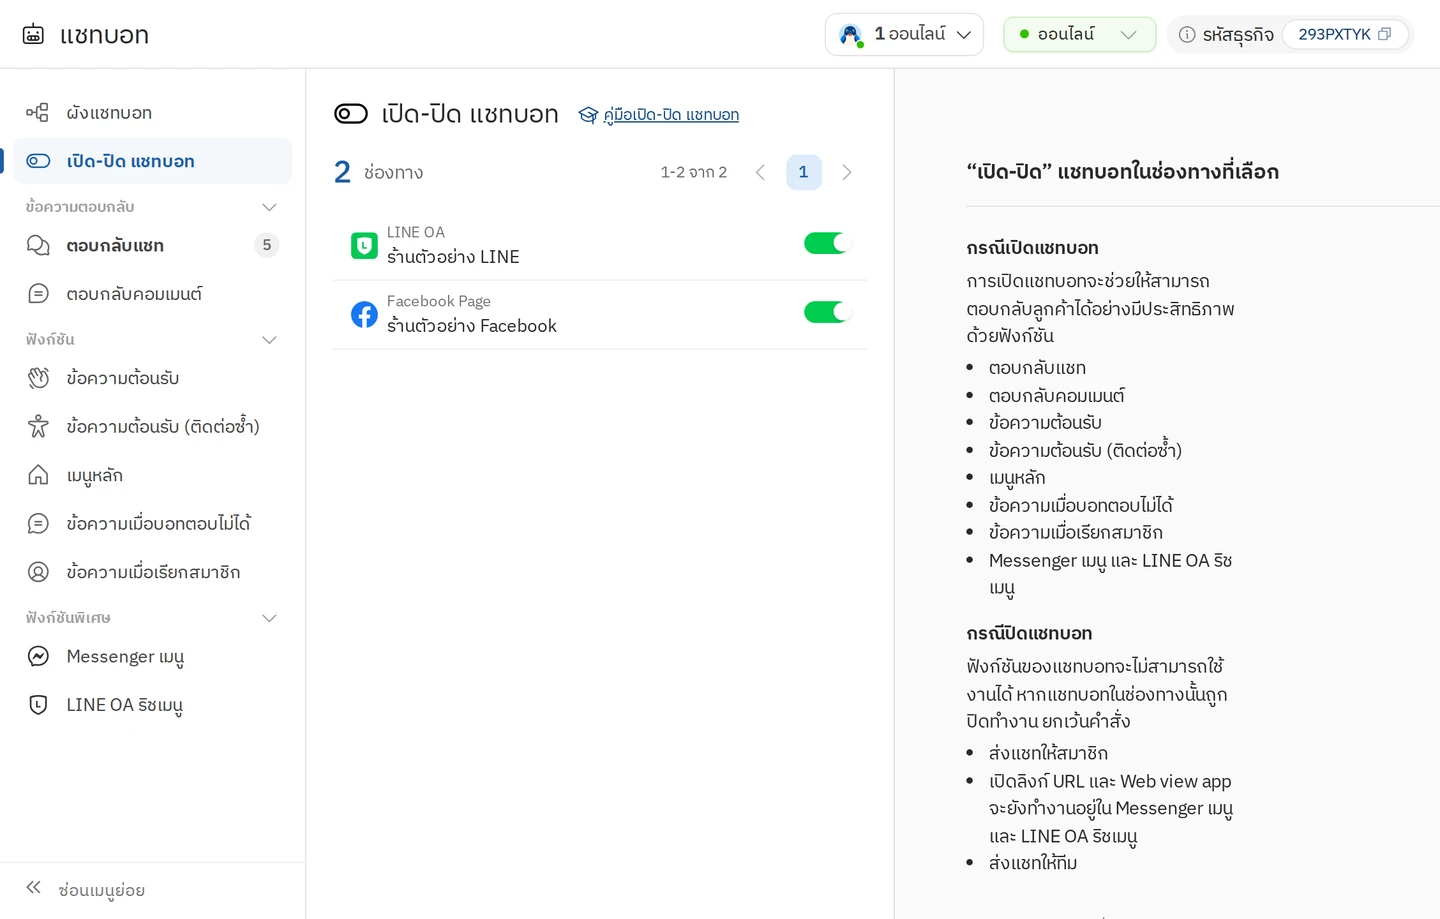The image size is (1440, 919).
Task: Click the toggle icon beside page title
Action: click(x=351, y=114)
